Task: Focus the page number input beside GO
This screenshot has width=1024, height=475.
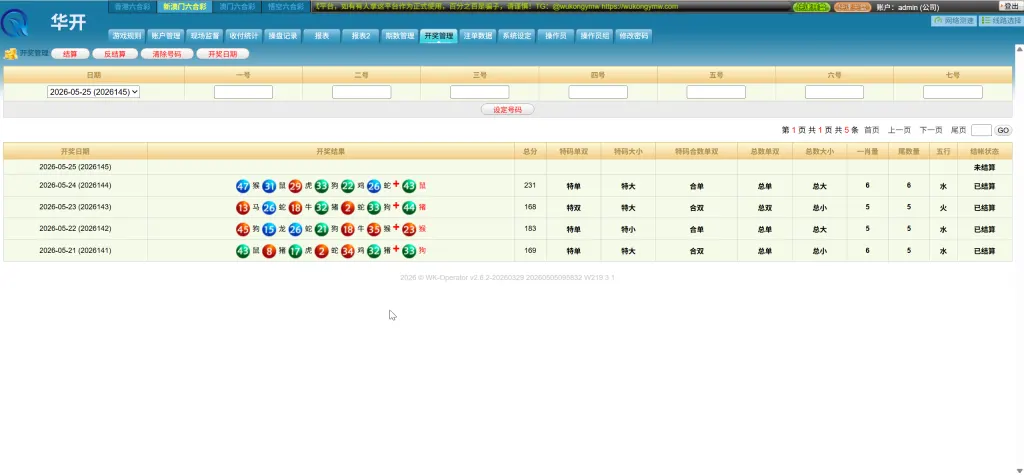Action: point(981,130)
